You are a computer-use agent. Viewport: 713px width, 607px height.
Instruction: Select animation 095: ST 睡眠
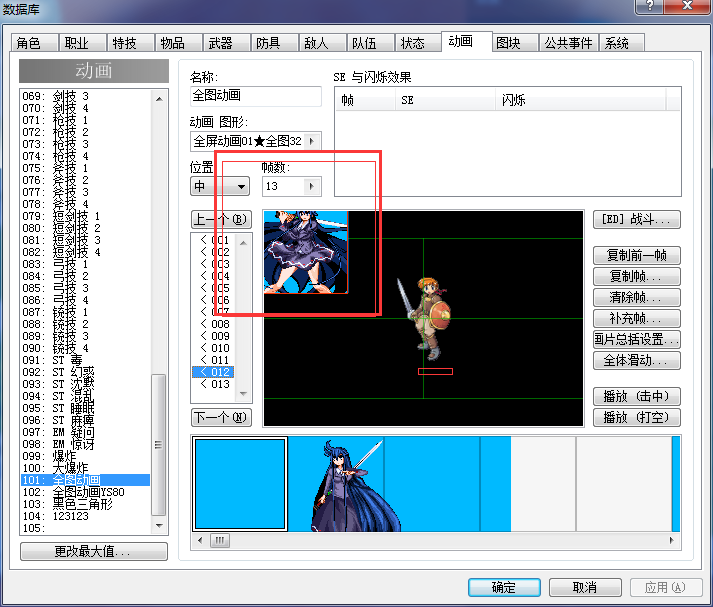pyautogui.click(x=85, y=408)
